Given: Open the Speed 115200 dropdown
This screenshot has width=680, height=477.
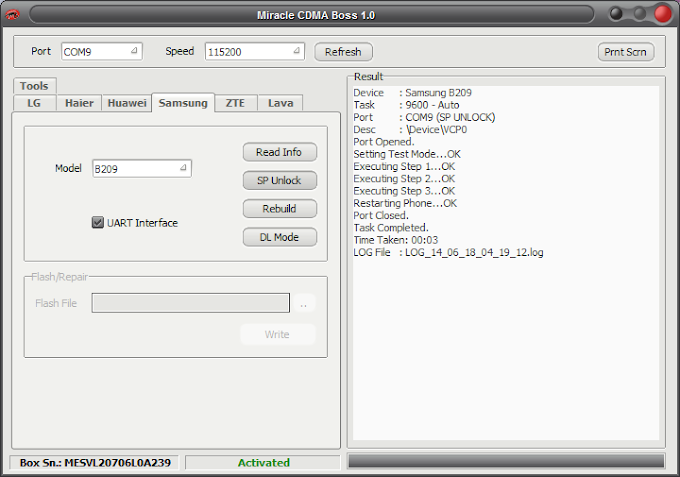Looking at the screenshot, I should point(255,52).
